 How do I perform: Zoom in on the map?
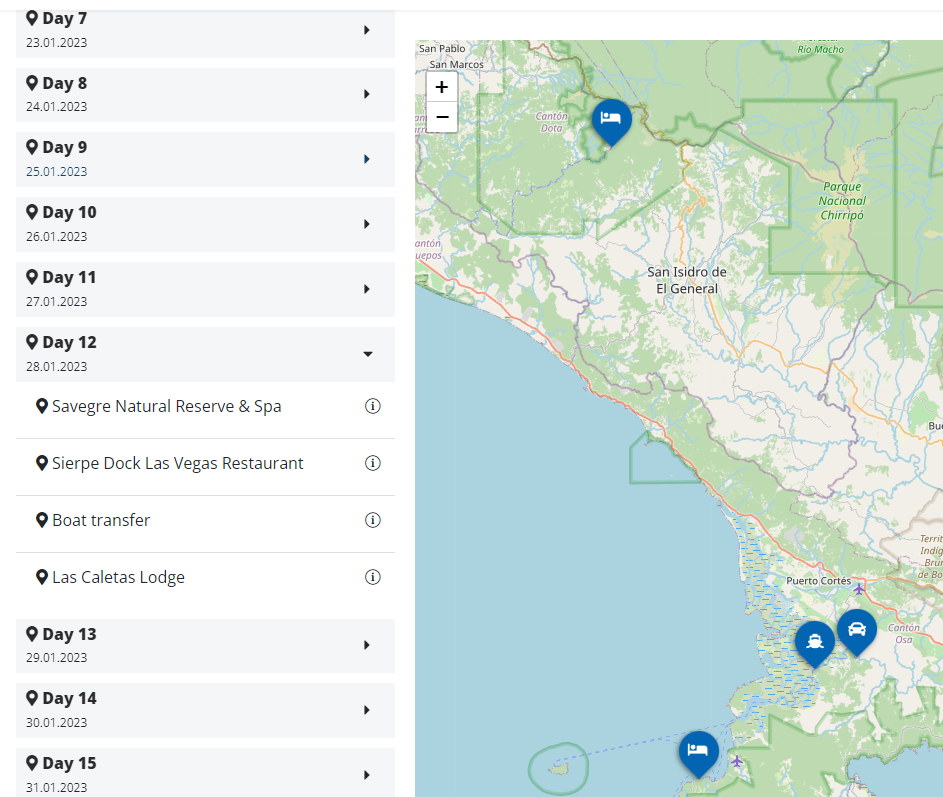(441, 87)
